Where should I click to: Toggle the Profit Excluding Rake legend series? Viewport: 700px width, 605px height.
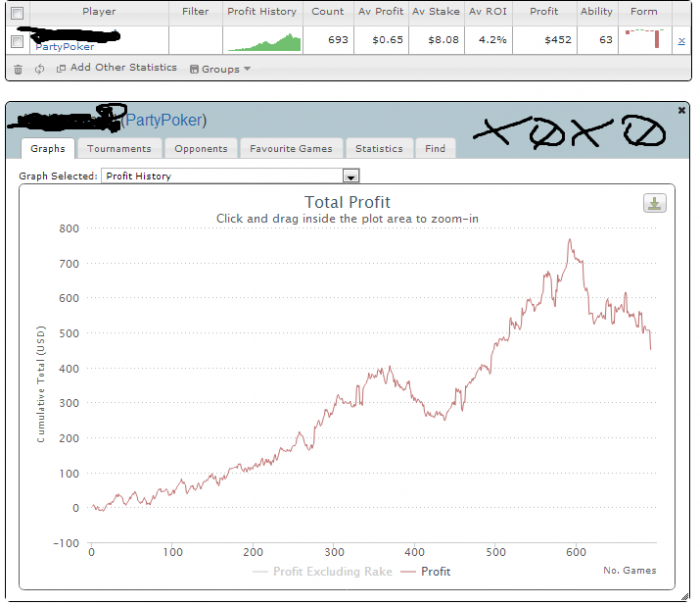[323, 572]
